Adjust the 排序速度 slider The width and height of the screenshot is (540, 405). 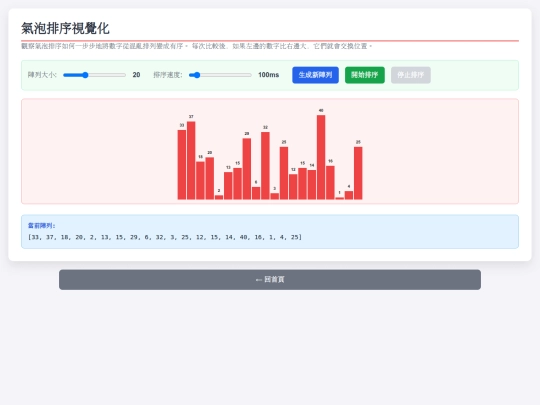pyautogui.click(x=220, y=75)
